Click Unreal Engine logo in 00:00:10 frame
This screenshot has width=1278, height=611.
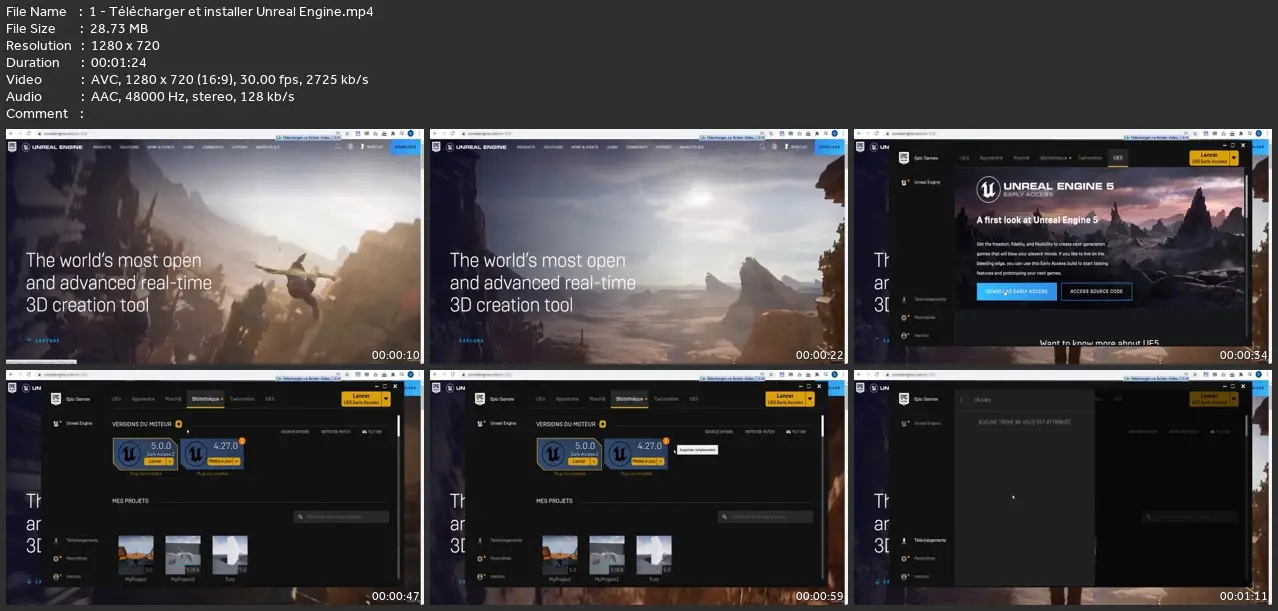click(52, 147)
